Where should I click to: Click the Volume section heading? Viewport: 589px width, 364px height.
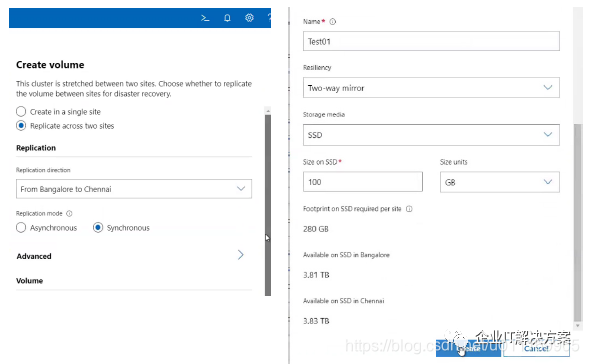coord(29,281)
